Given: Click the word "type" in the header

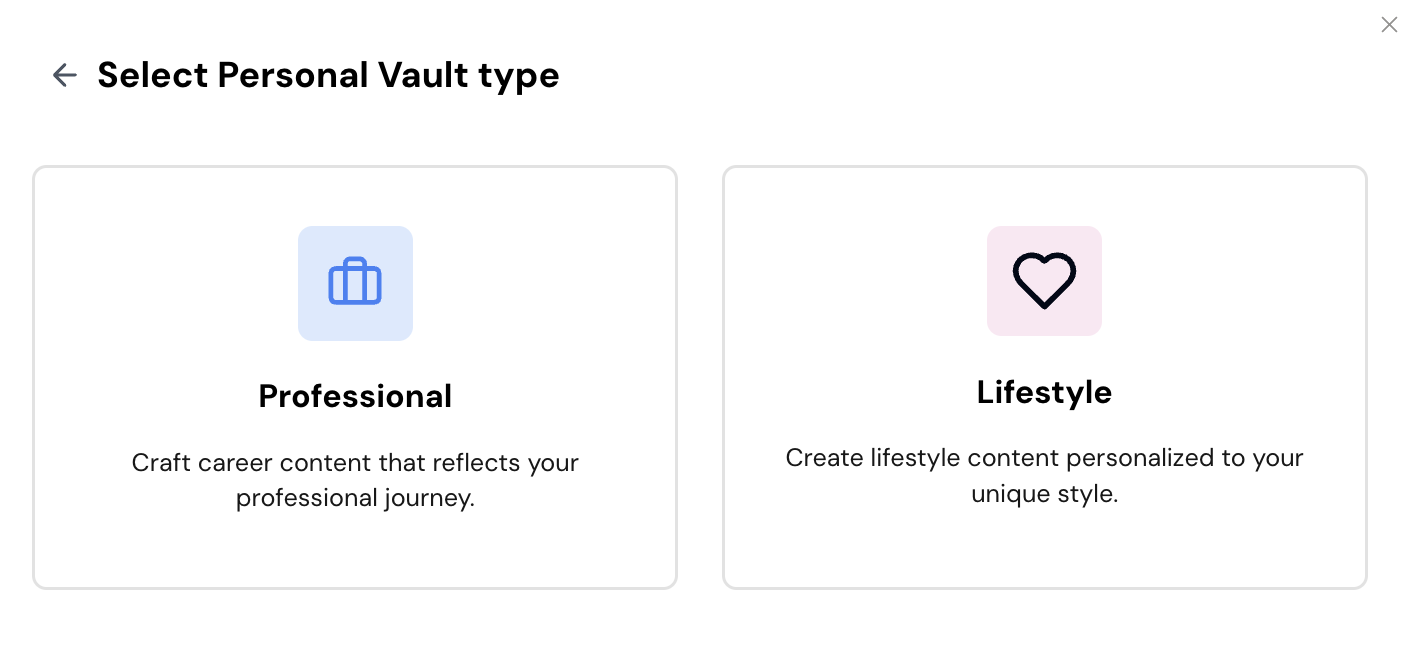Looking at the screenshot, I should tap(520, 77).
